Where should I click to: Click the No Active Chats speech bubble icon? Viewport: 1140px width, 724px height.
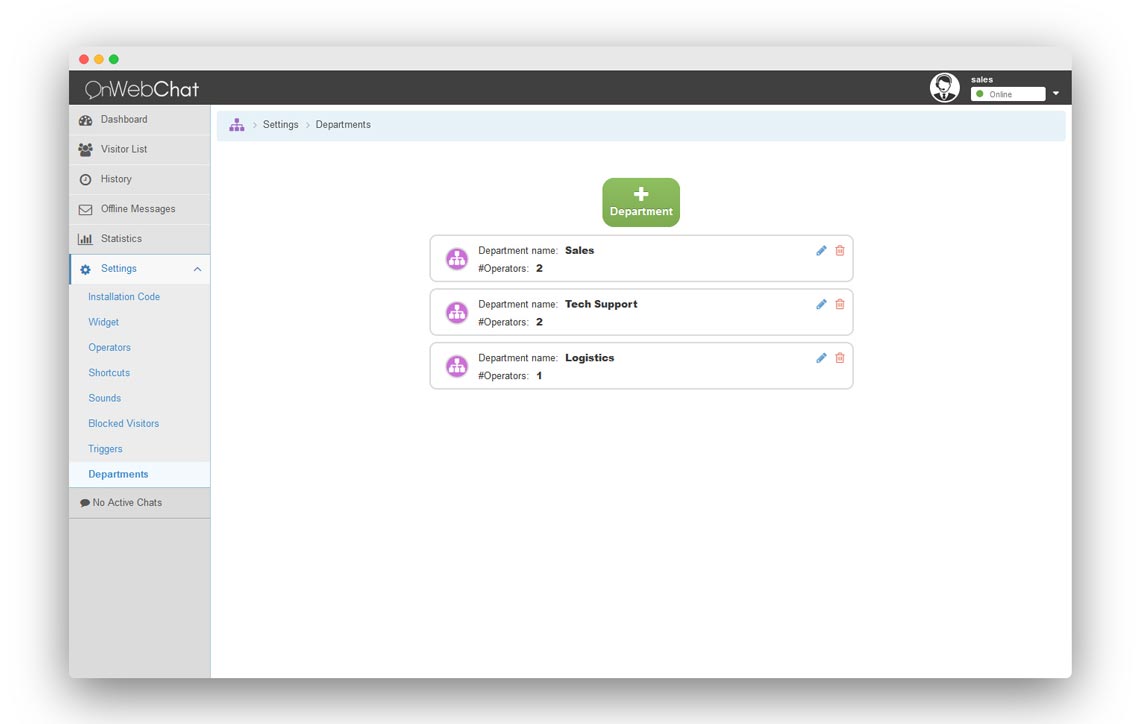84,502
